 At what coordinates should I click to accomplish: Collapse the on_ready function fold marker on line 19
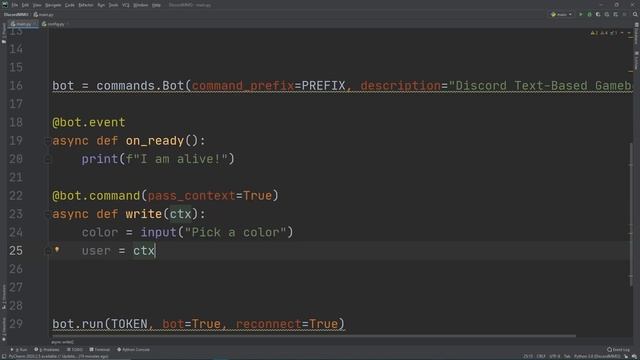pos(47,141)
